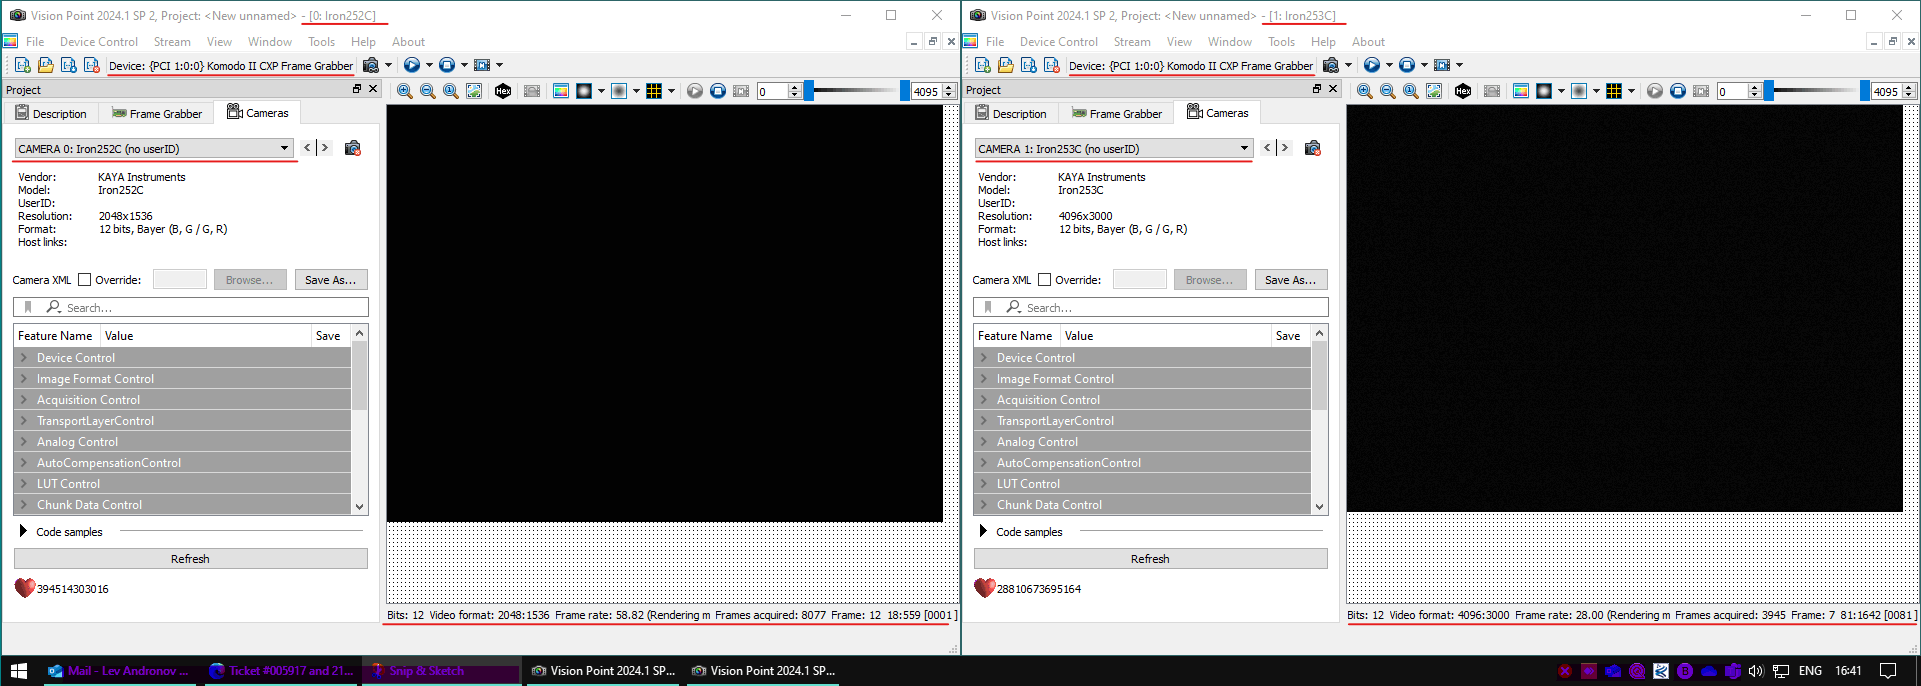
Task: Click Close Project icon in Iron253C window
Action: 1051,65
